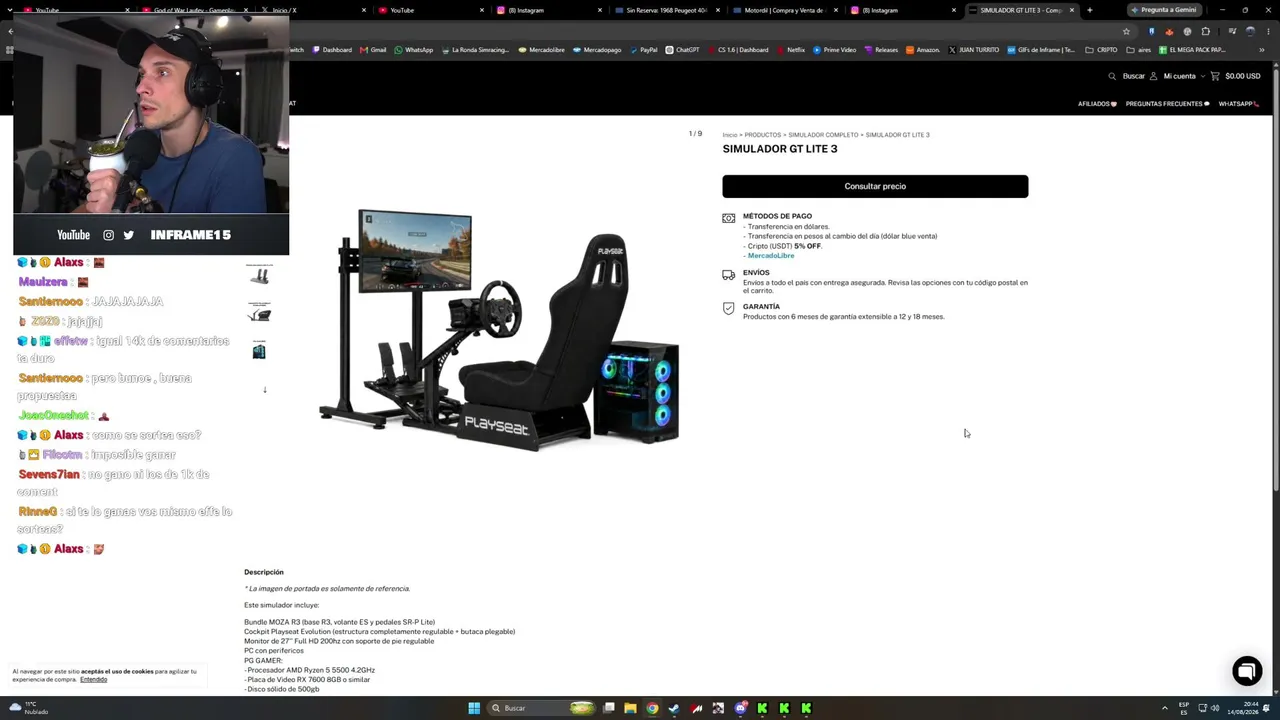Go to the Inicio breadcrumb
Screen dimensions: 1280x720
730,135
